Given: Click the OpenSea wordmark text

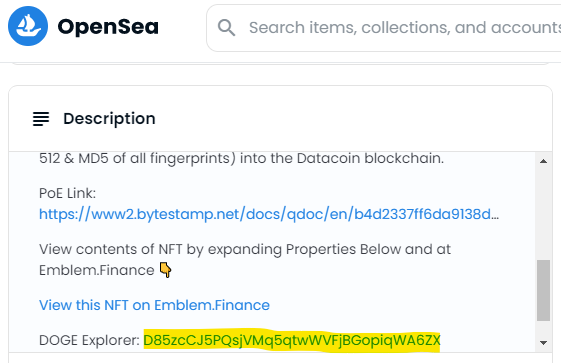Looking at the screenshot, I should (x=108, y=27).
